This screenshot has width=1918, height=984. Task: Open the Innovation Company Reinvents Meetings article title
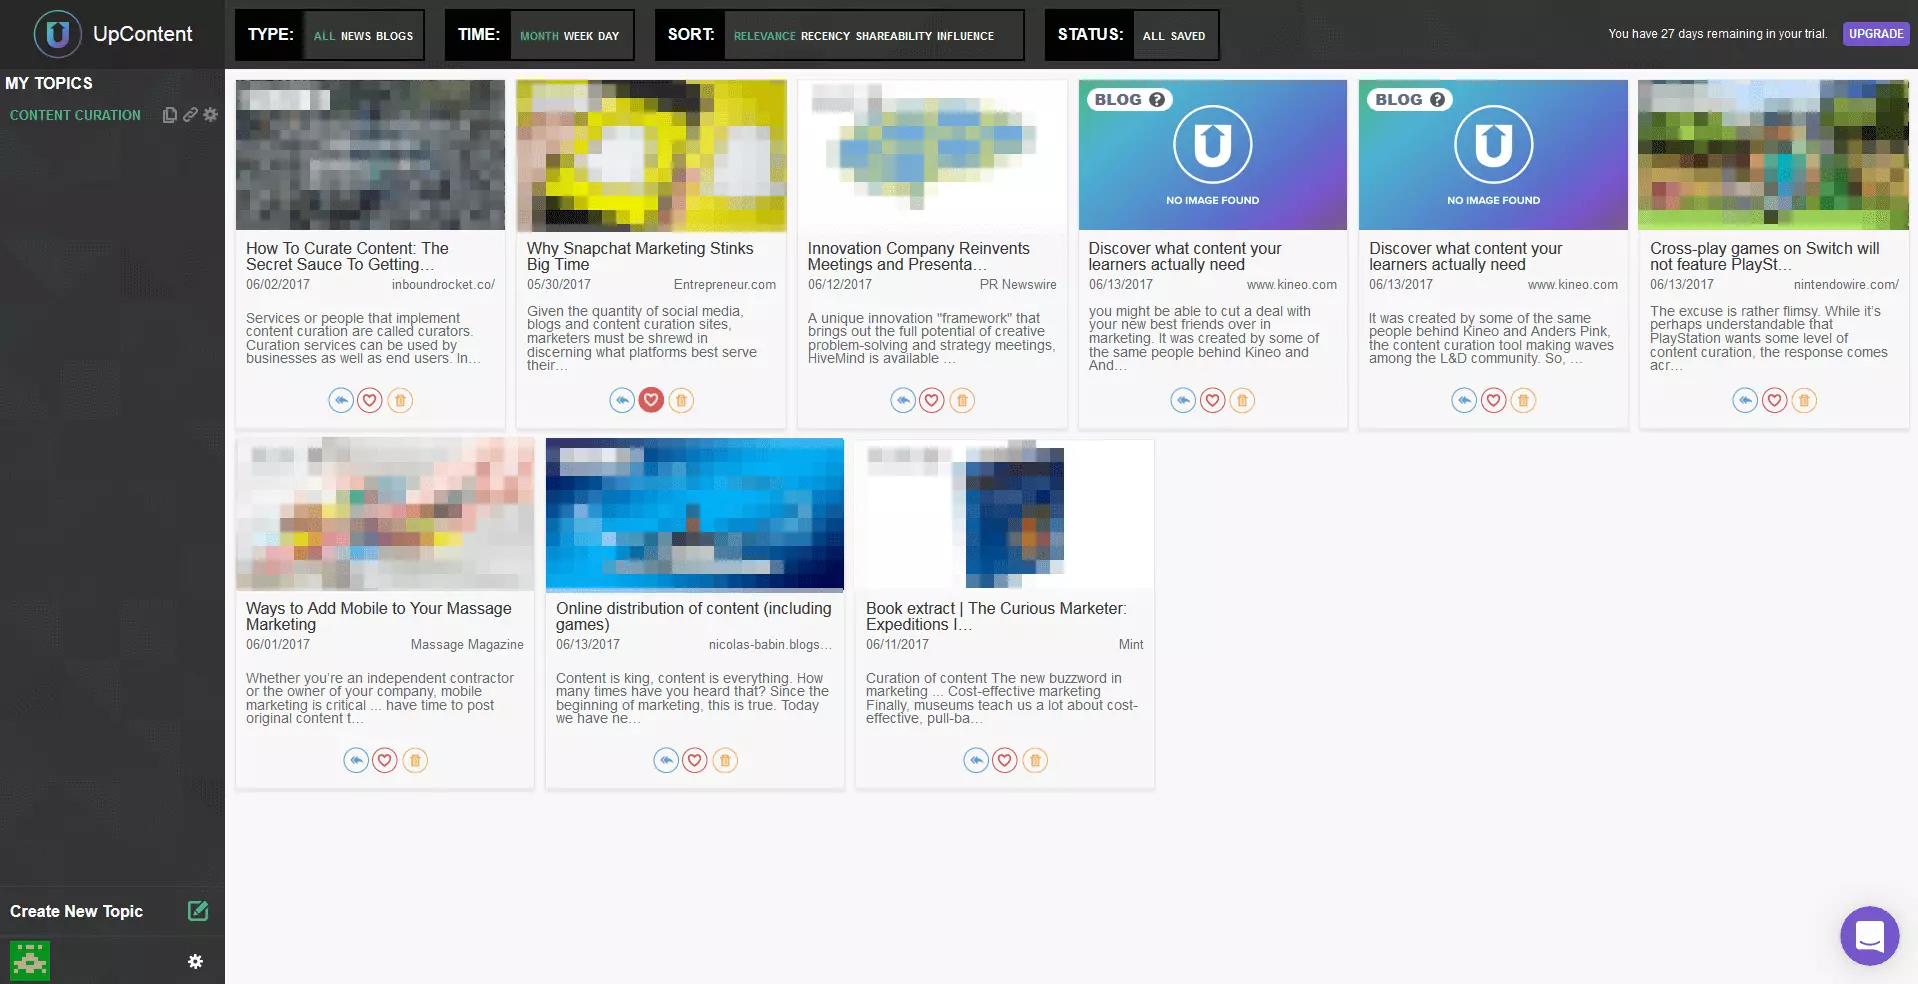[x=918, y=256]
